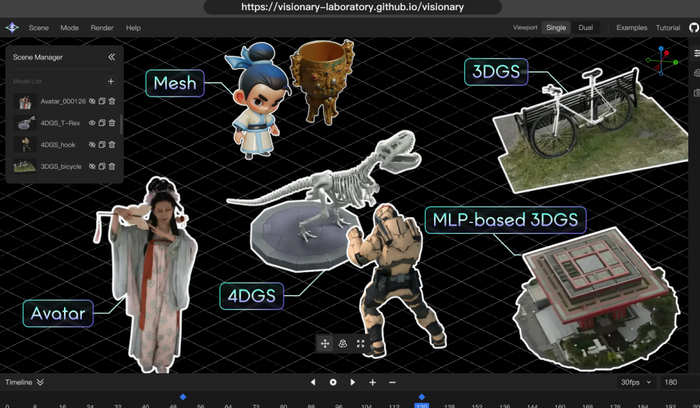The image size is (700, 408).
Task: Open the GitHub repository icon
Action: (693, 28)
